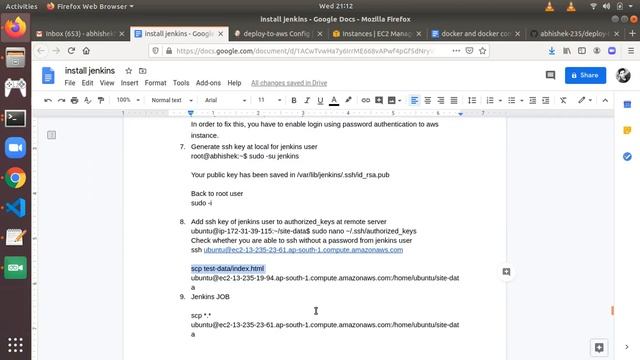Viewport: 640px width, 360px height.
Task: Open Tasks side panel icon
Action: point(627,157)
